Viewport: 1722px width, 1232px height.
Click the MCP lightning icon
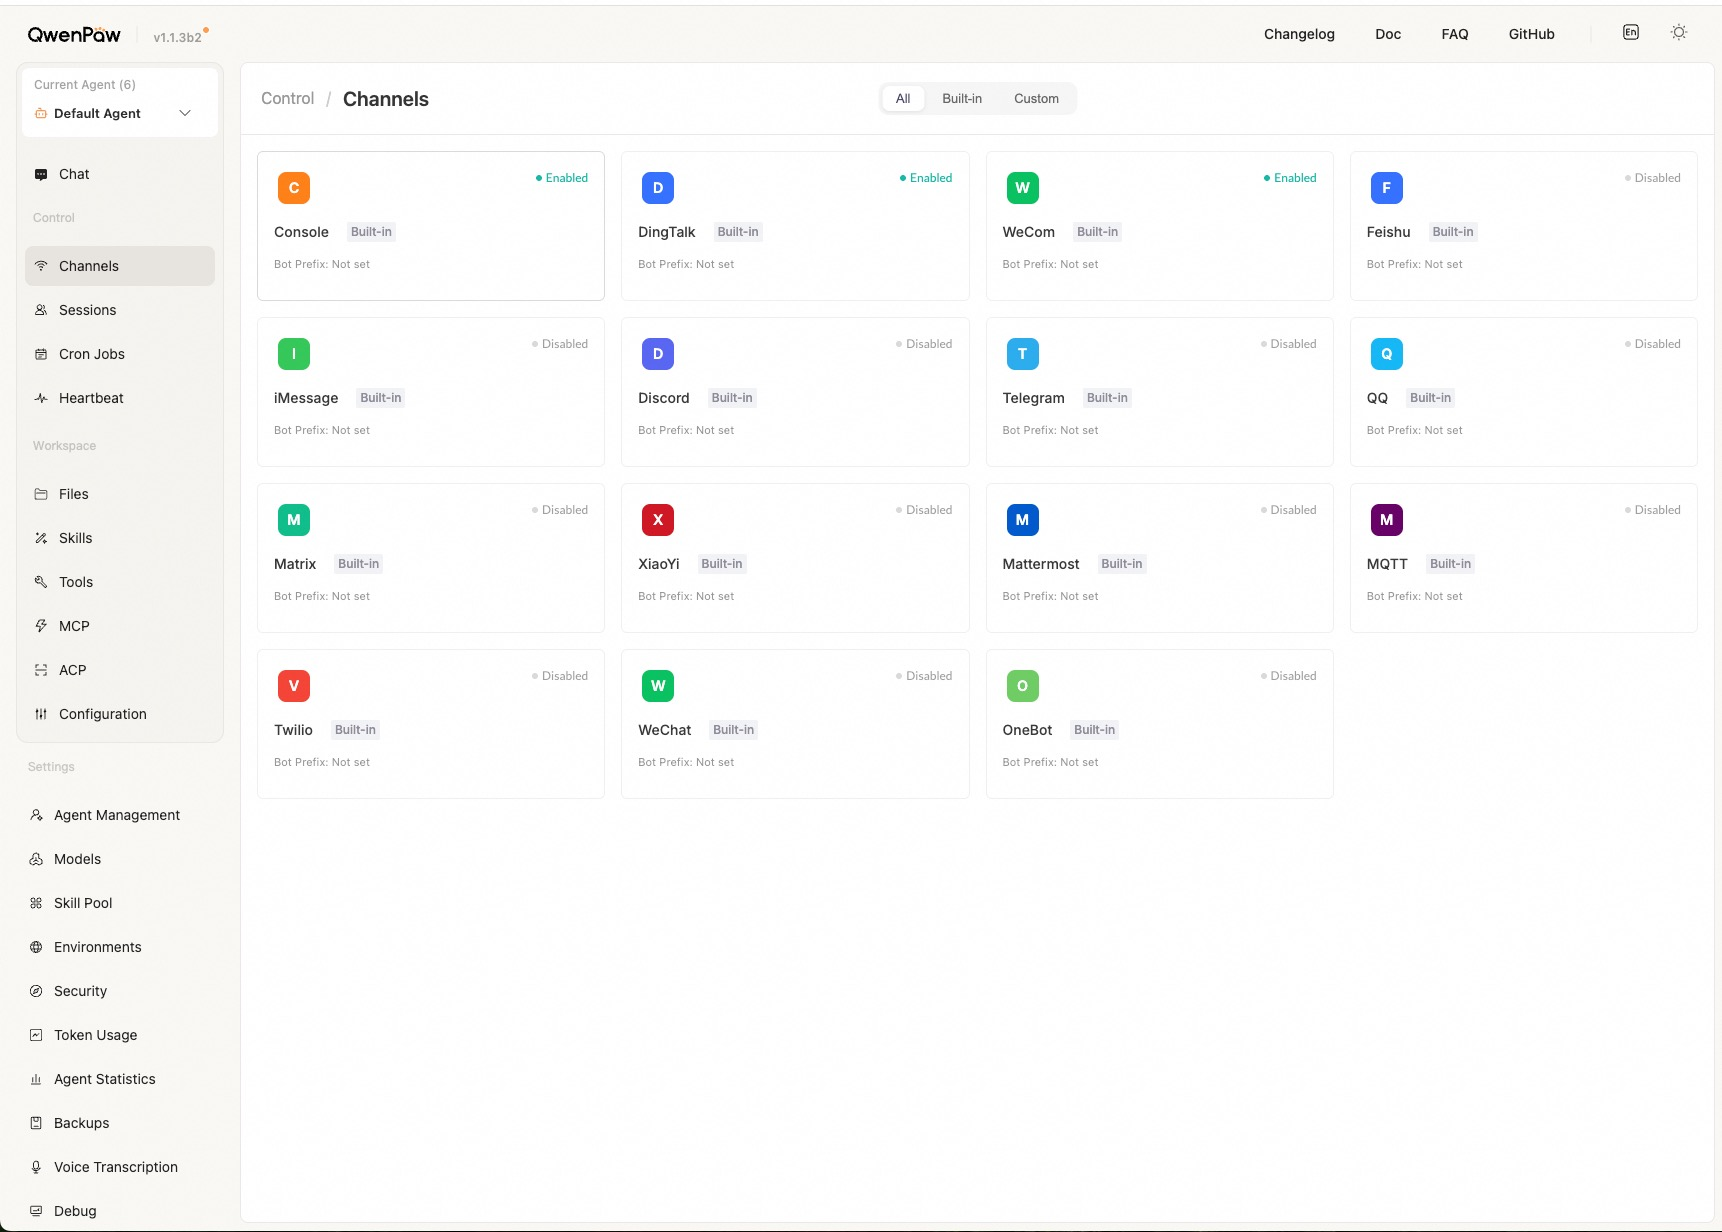pos(41,626)
